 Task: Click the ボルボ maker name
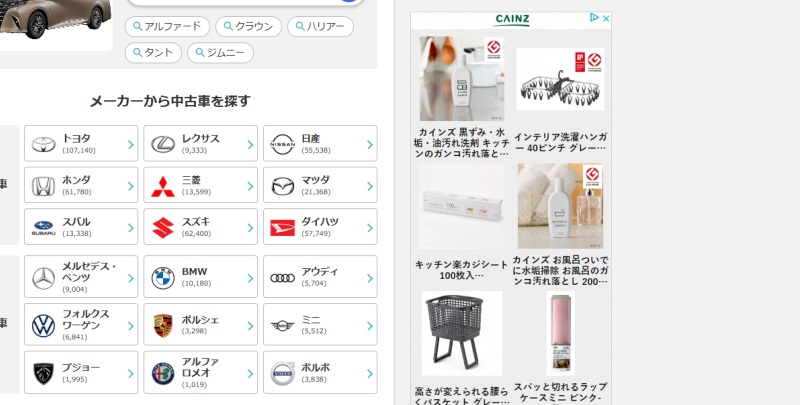click(x=315, y=367)
